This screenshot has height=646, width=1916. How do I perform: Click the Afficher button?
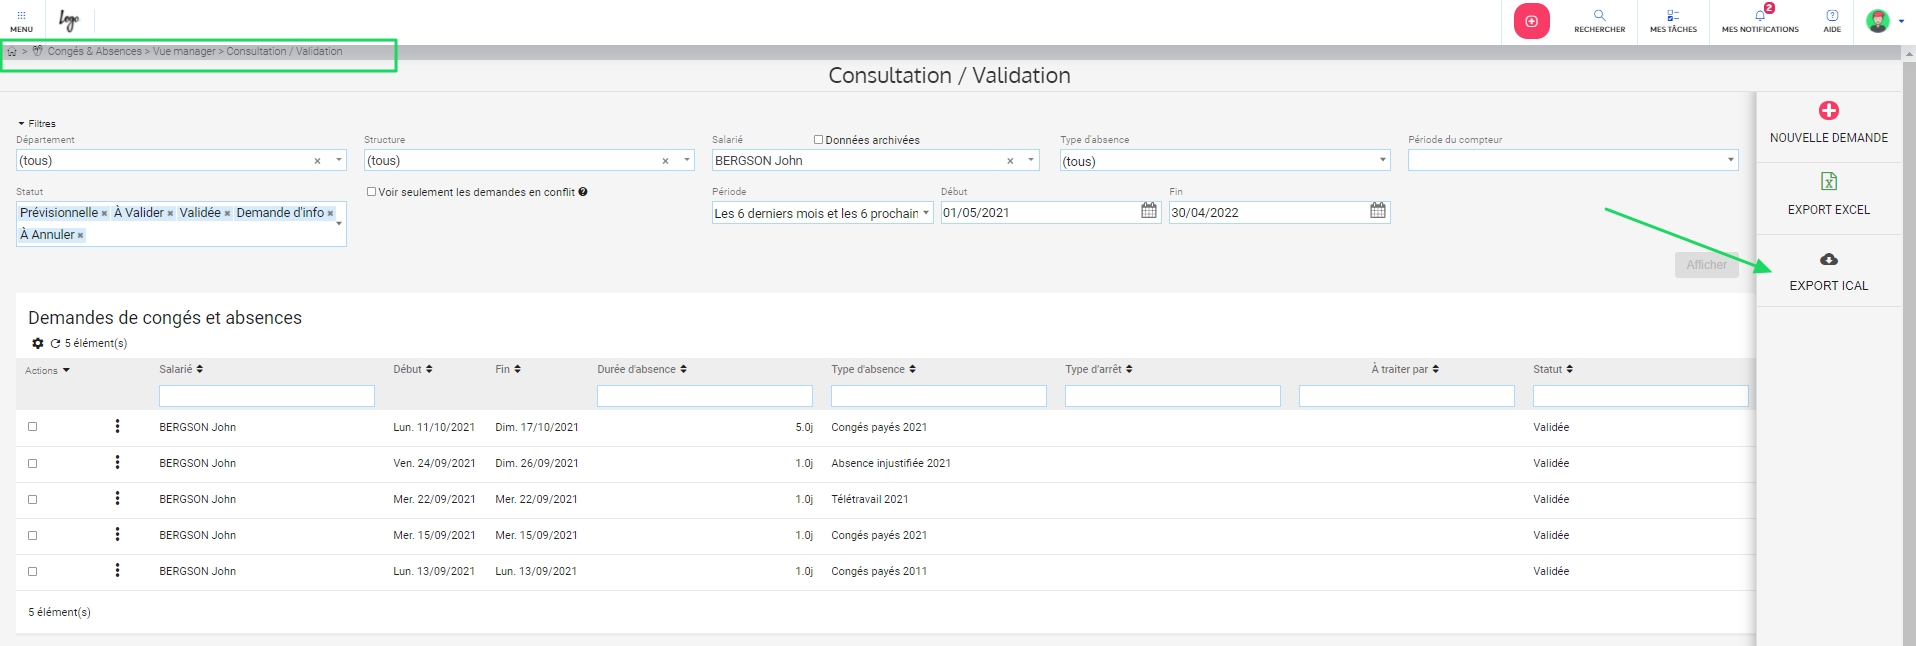click(x=1706, y=265)
